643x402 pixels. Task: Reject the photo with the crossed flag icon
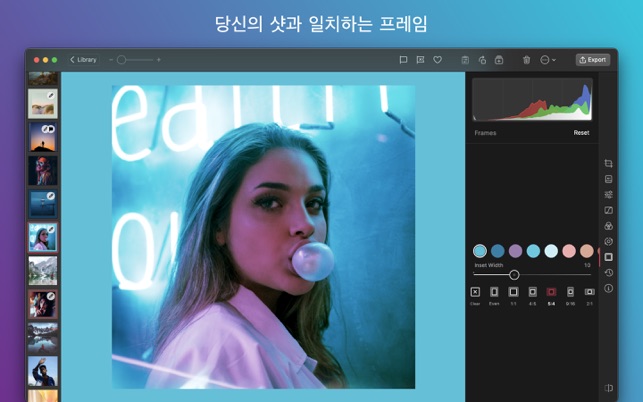pos(420,60)
